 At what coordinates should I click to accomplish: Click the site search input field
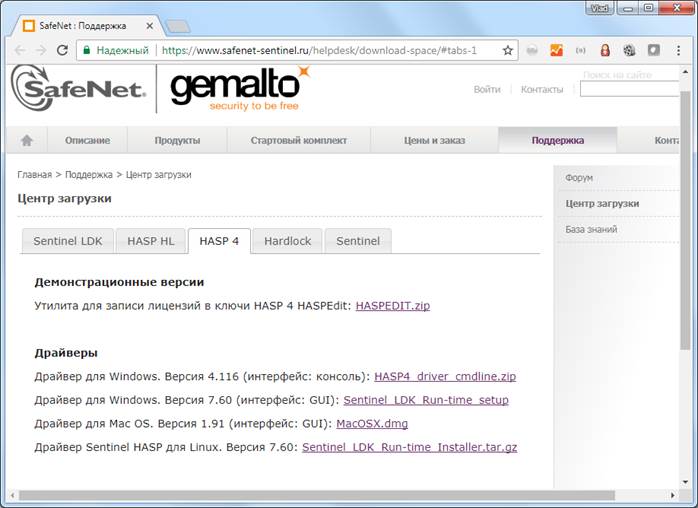pyautogui.click(x=630, y=89)
